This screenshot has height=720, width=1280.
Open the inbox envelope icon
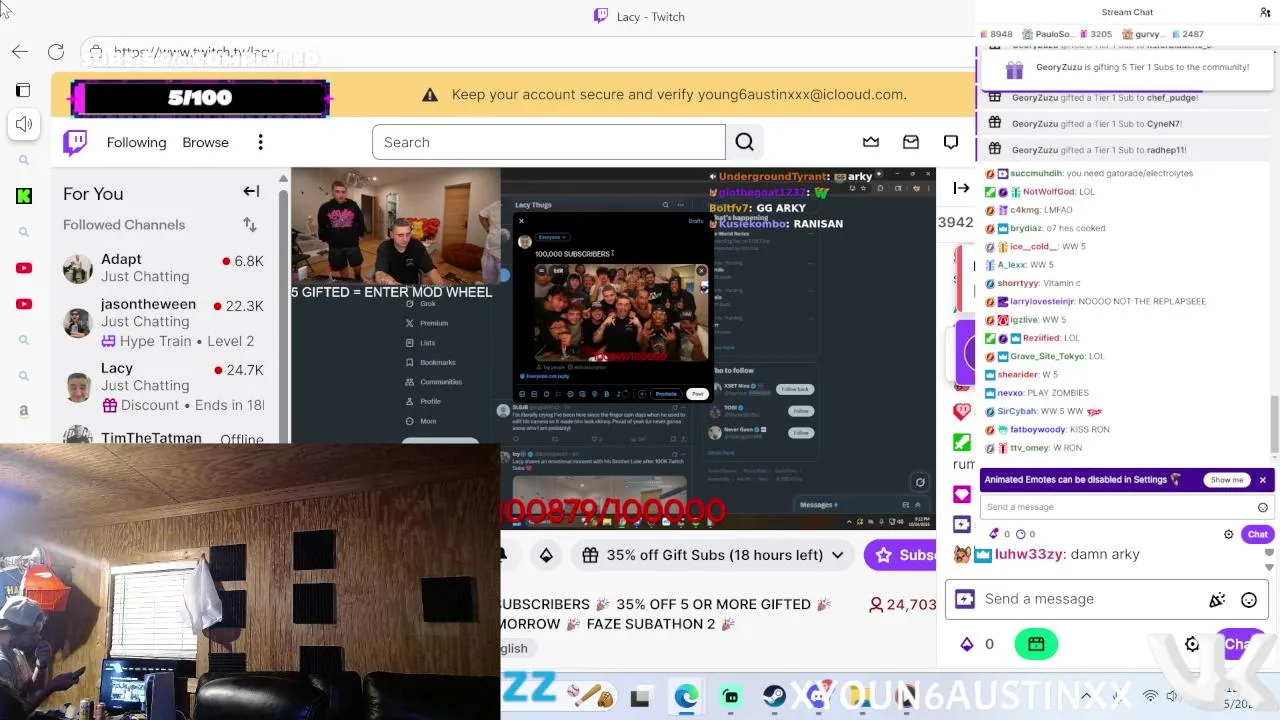click(911, 142)
